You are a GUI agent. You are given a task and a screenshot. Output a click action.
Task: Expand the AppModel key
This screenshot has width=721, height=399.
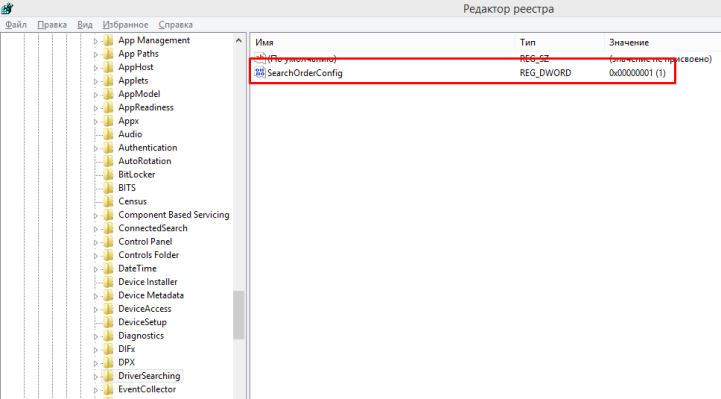tap(96, 95)
